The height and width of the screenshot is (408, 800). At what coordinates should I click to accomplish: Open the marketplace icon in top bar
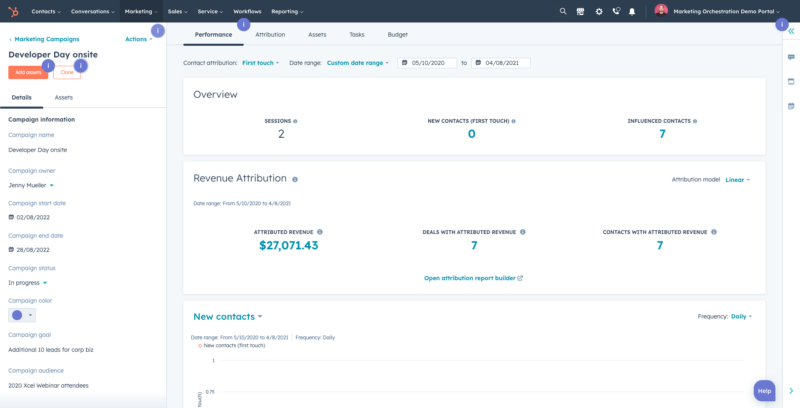pyautogui.click(x=580, y=11)
